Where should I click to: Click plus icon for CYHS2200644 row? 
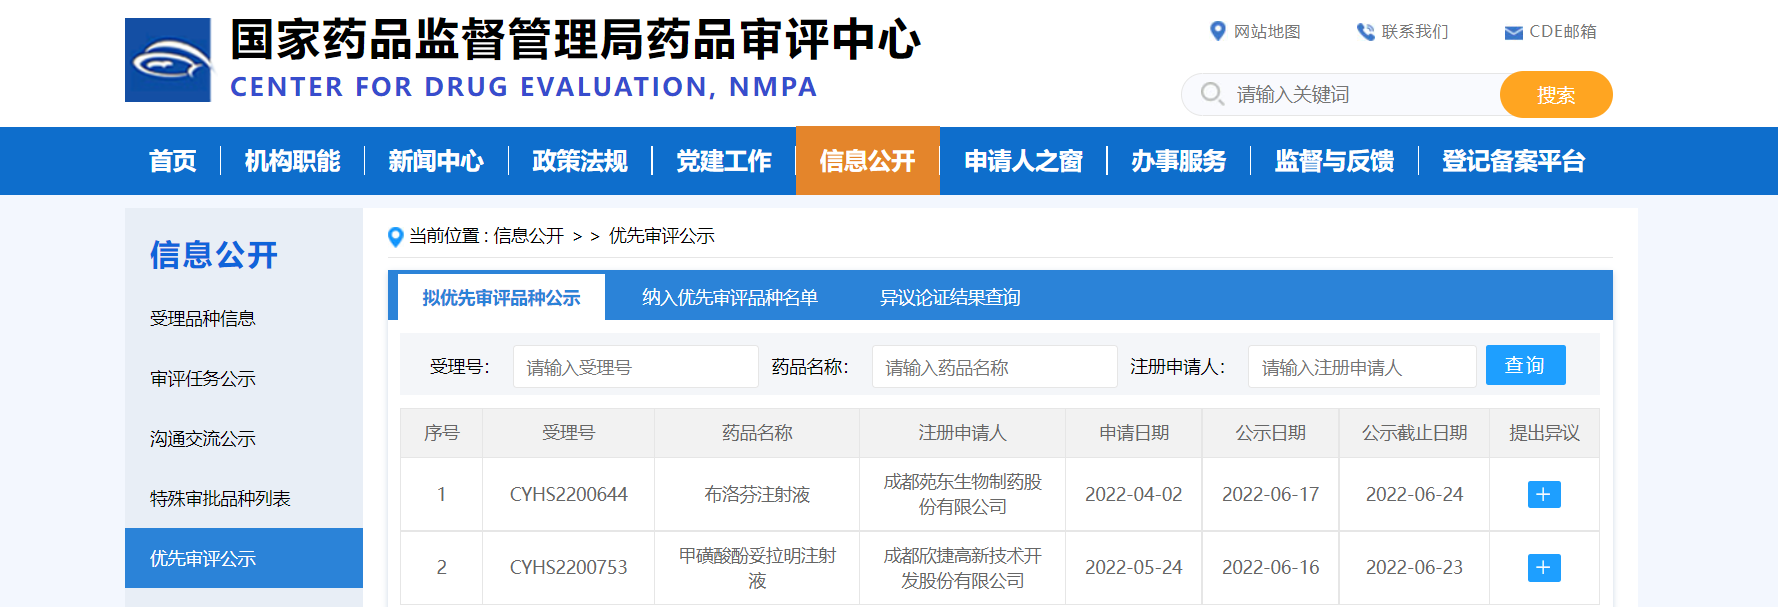click(1544, 494)
